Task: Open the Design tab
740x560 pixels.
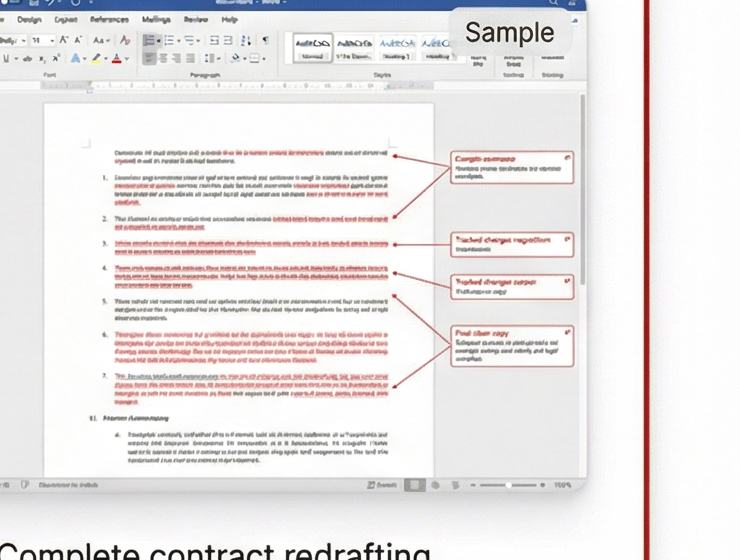Action: [29, 20]
